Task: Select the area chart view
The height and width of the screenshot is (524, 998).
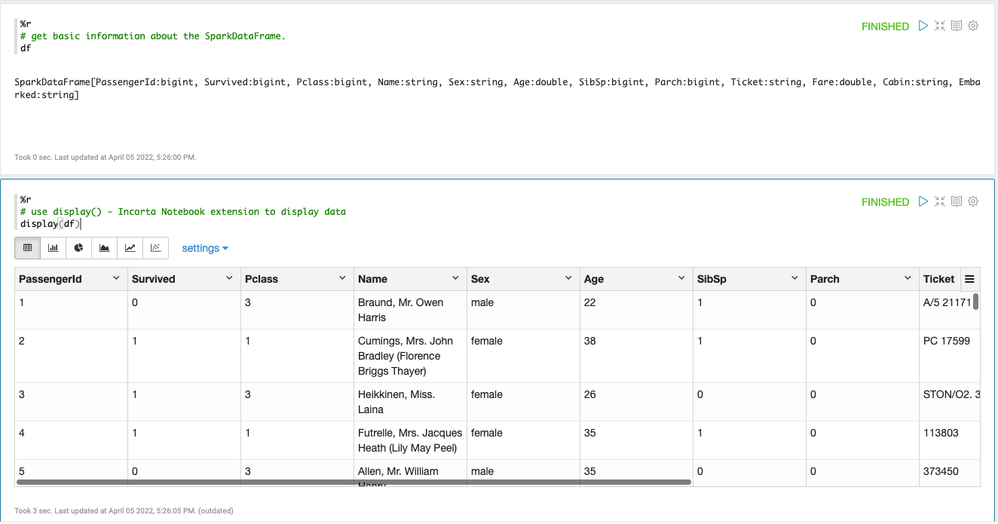Action: coord(104,248)
